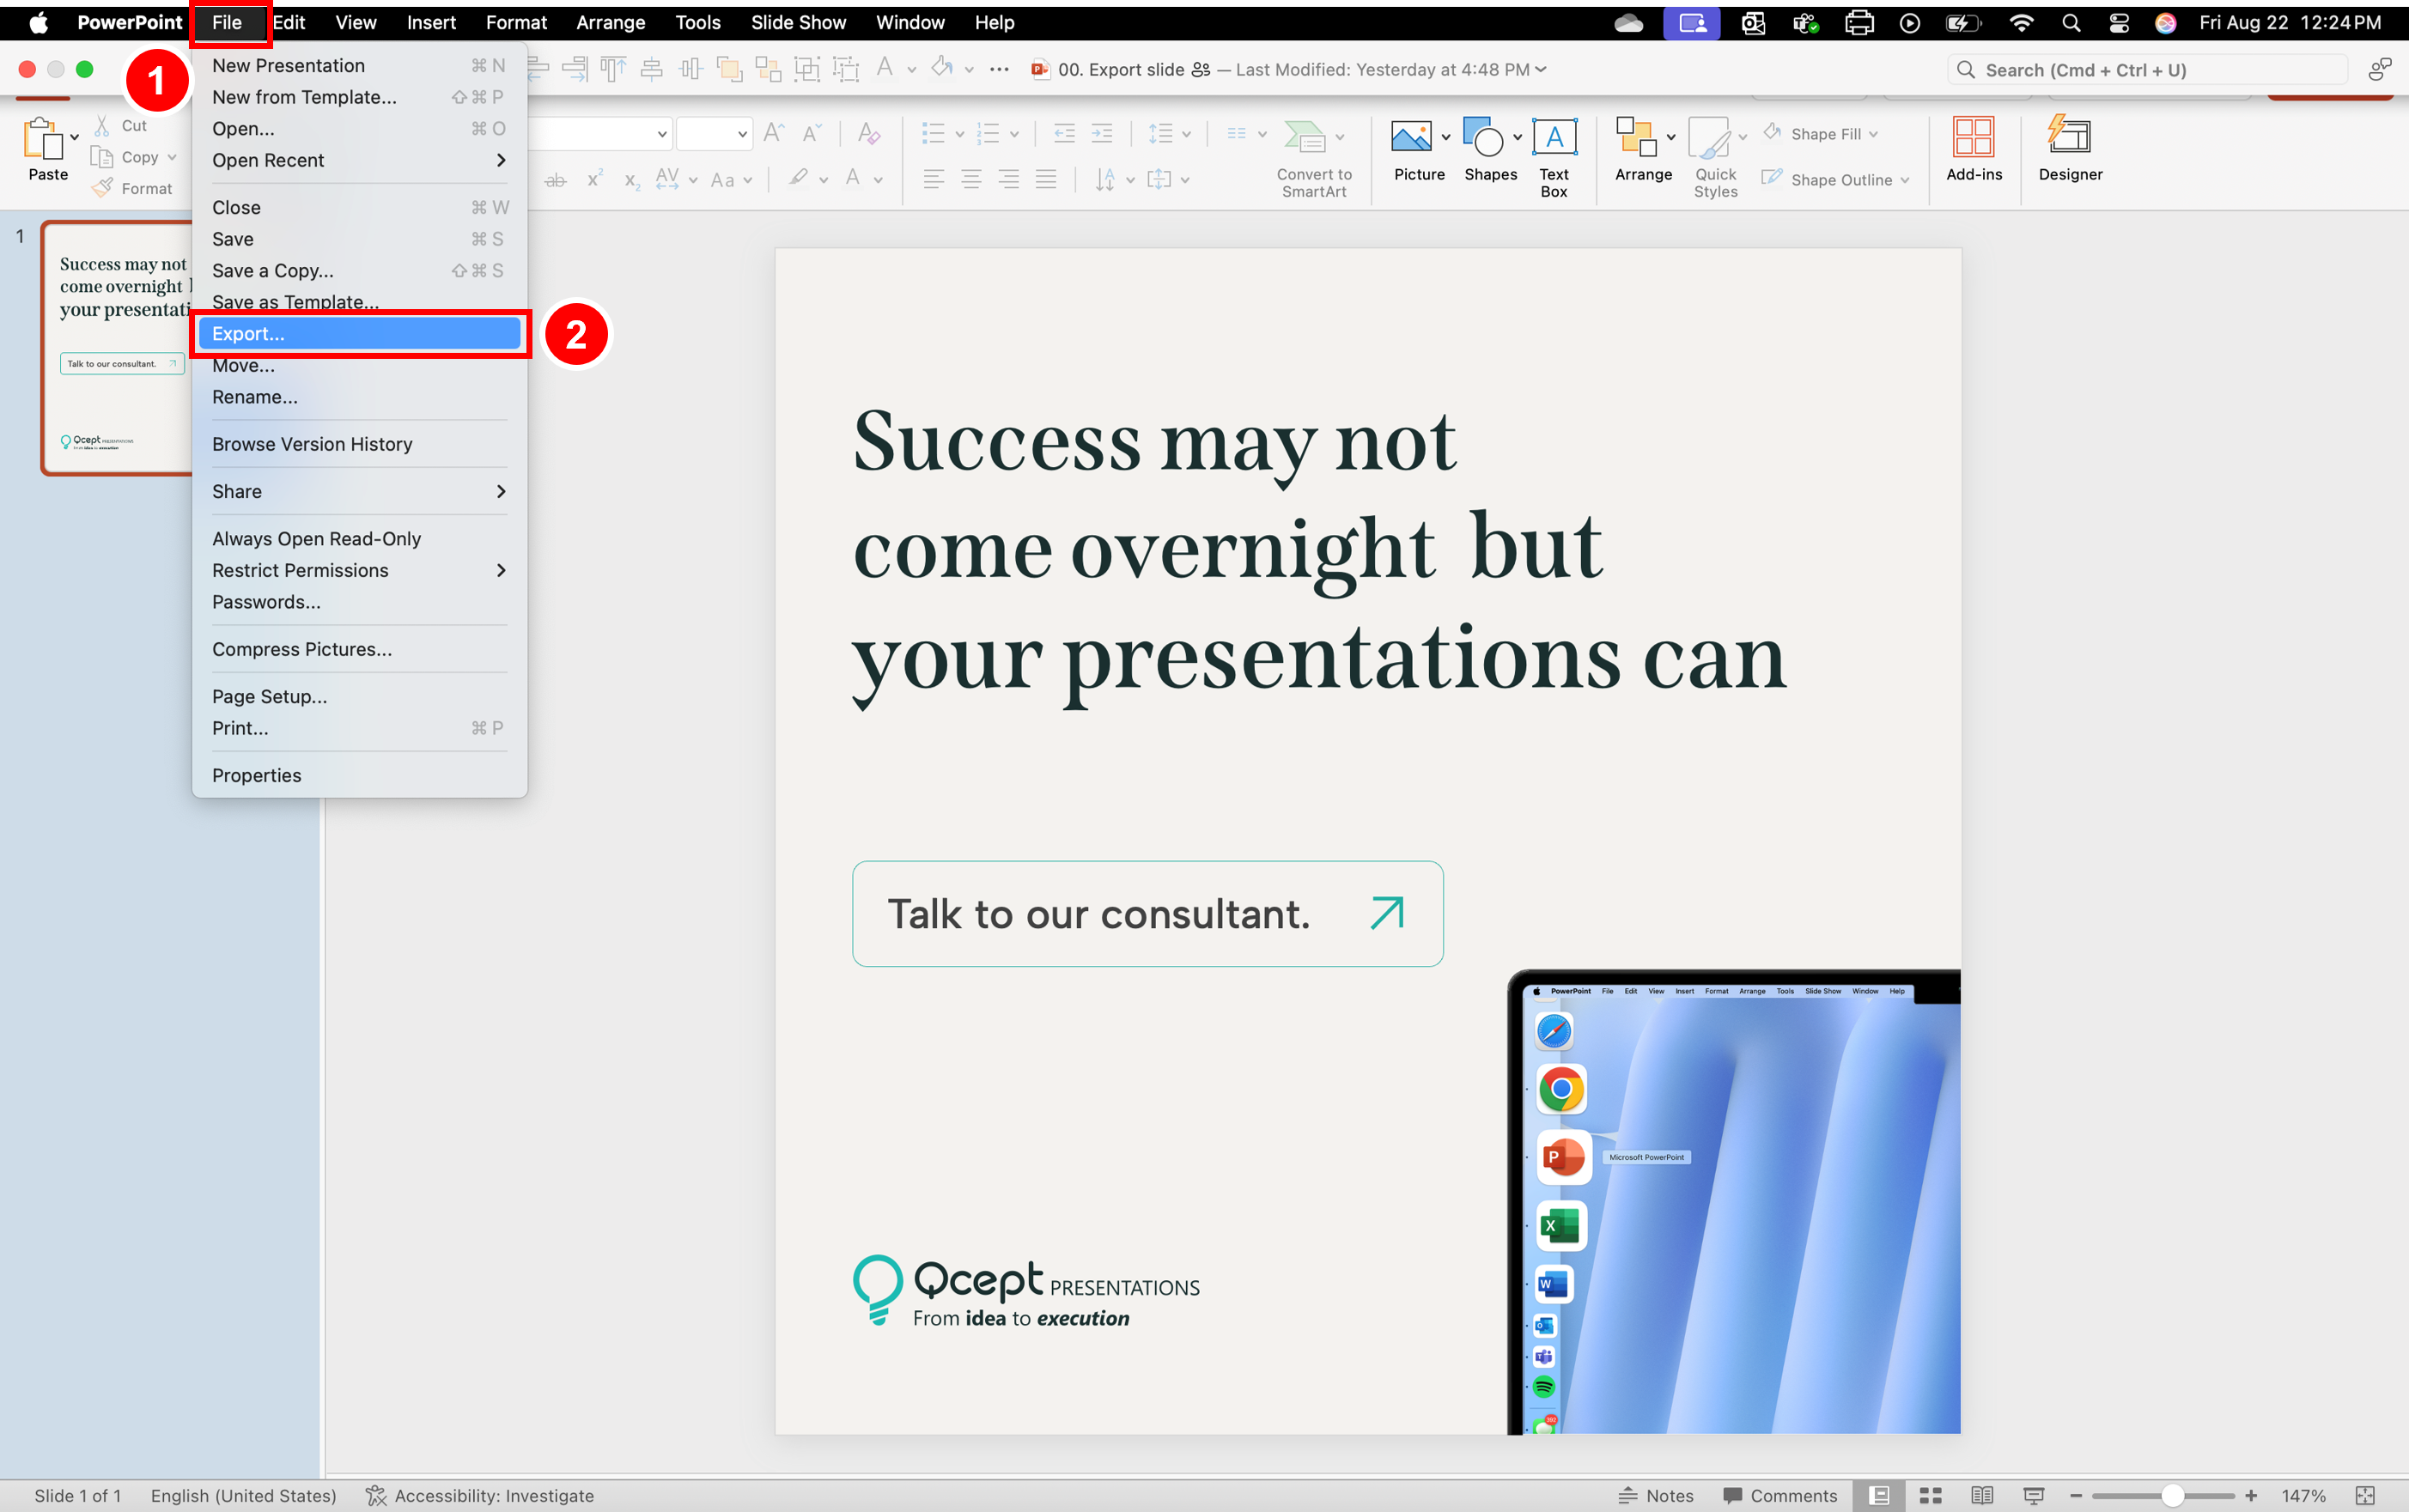
Task: Adjust the zoom slider handle
Action: pyautogui.click(x=2172, y=1495)
